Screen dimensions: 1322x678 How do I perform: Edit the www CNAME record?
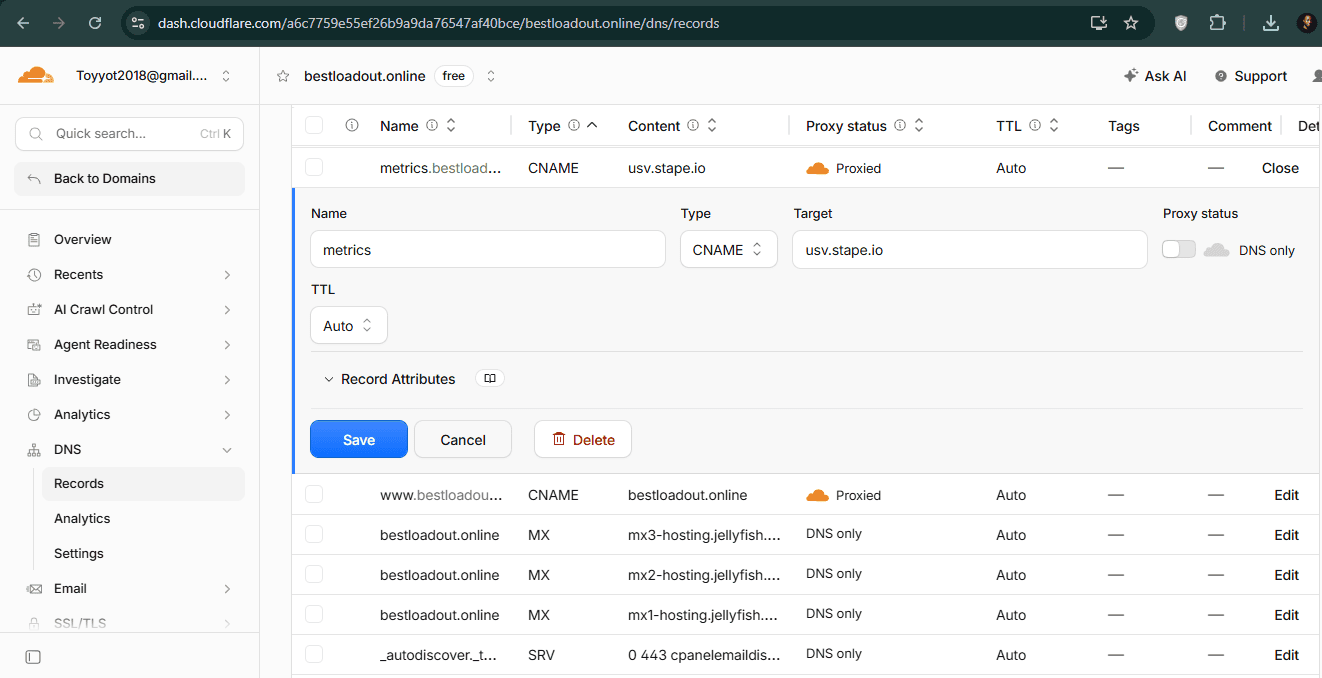(x=1286, y=495)
